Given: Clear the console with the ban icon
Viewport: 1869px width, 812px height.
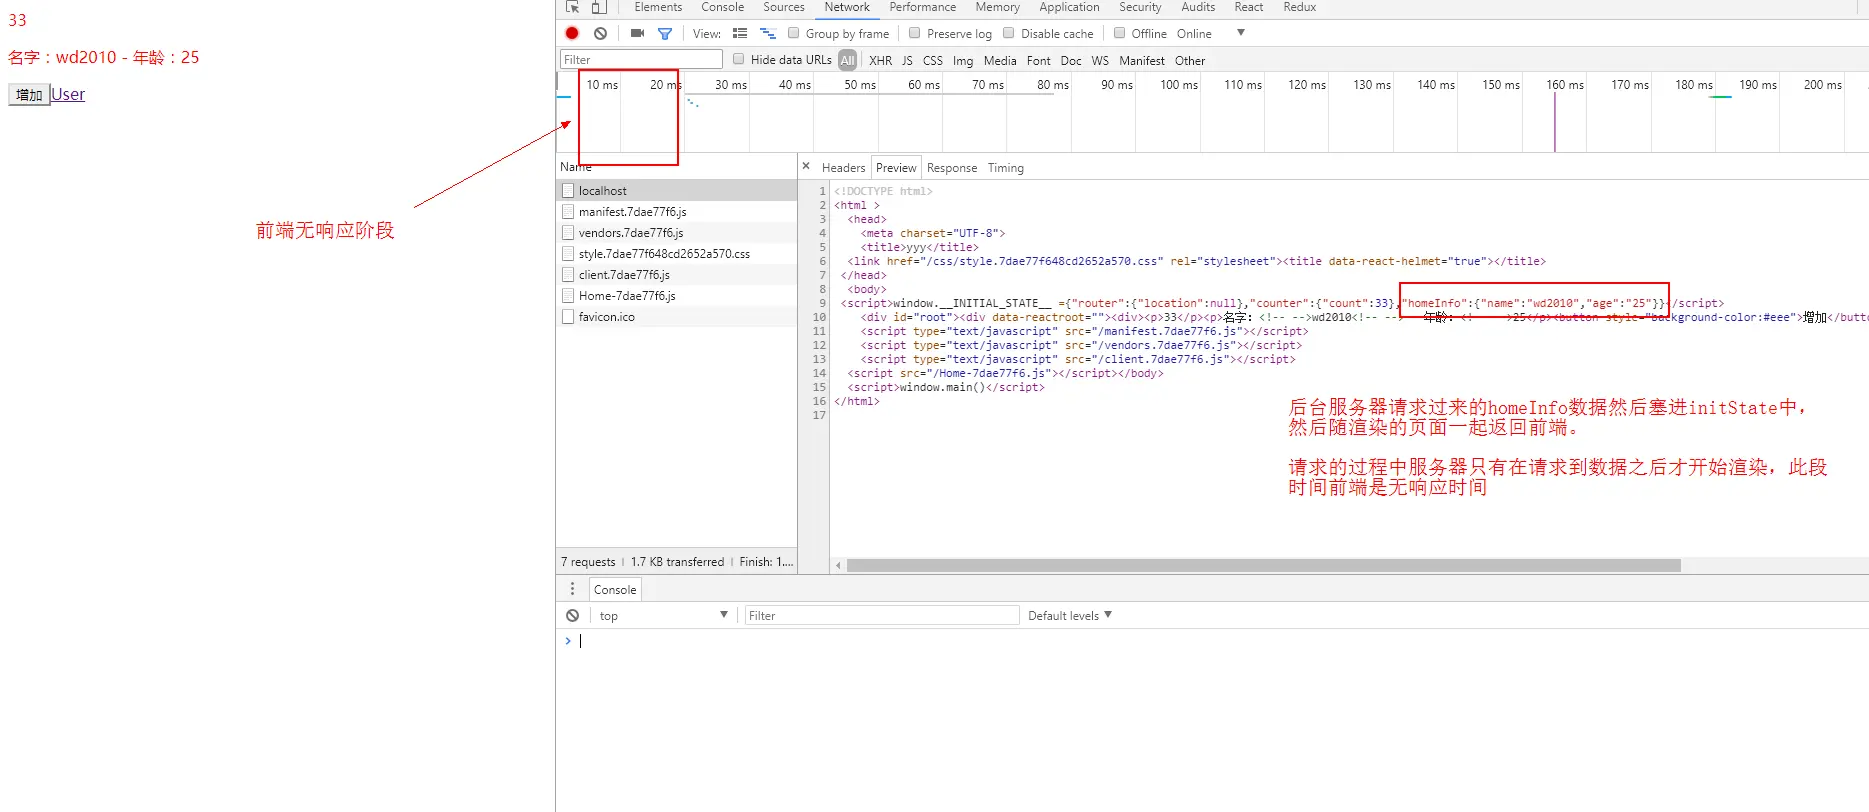Looking at the screenshot, I should click(572, 615).
